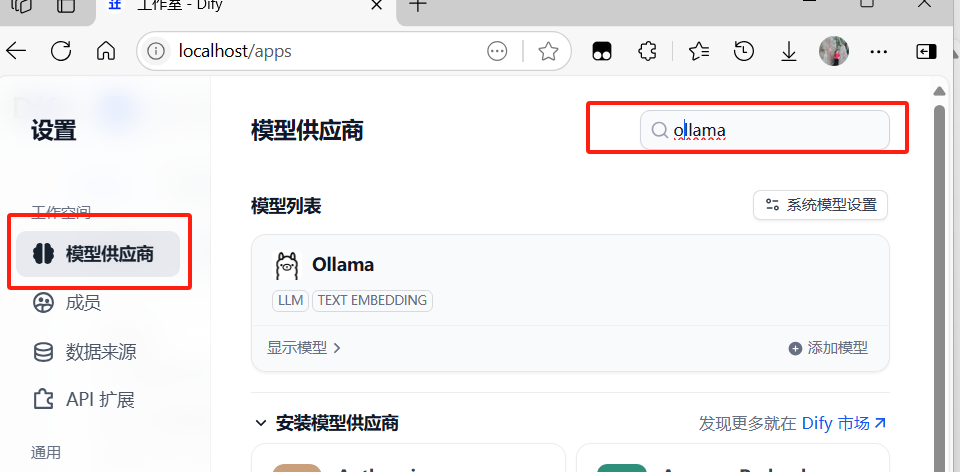Select 模型供应商 in settings sidebar
Viewport: 960px width, 472px height.
point(98,254)
